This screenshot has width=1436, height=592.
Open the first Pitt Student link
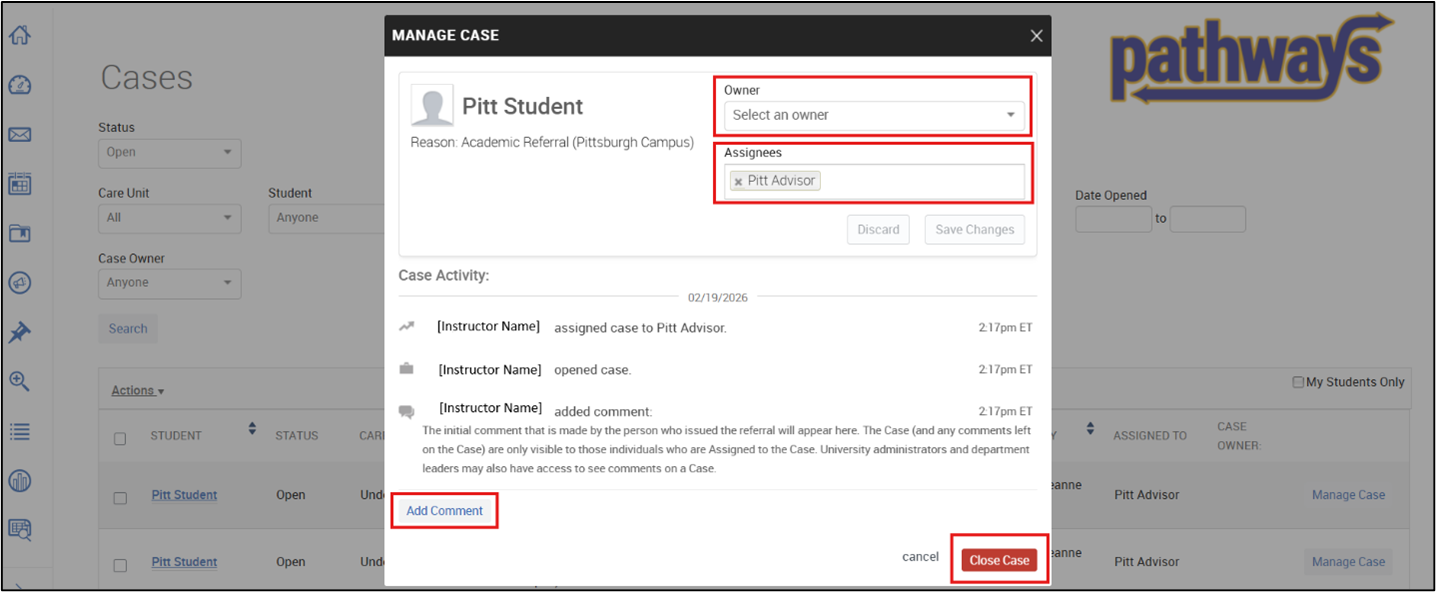184,495
